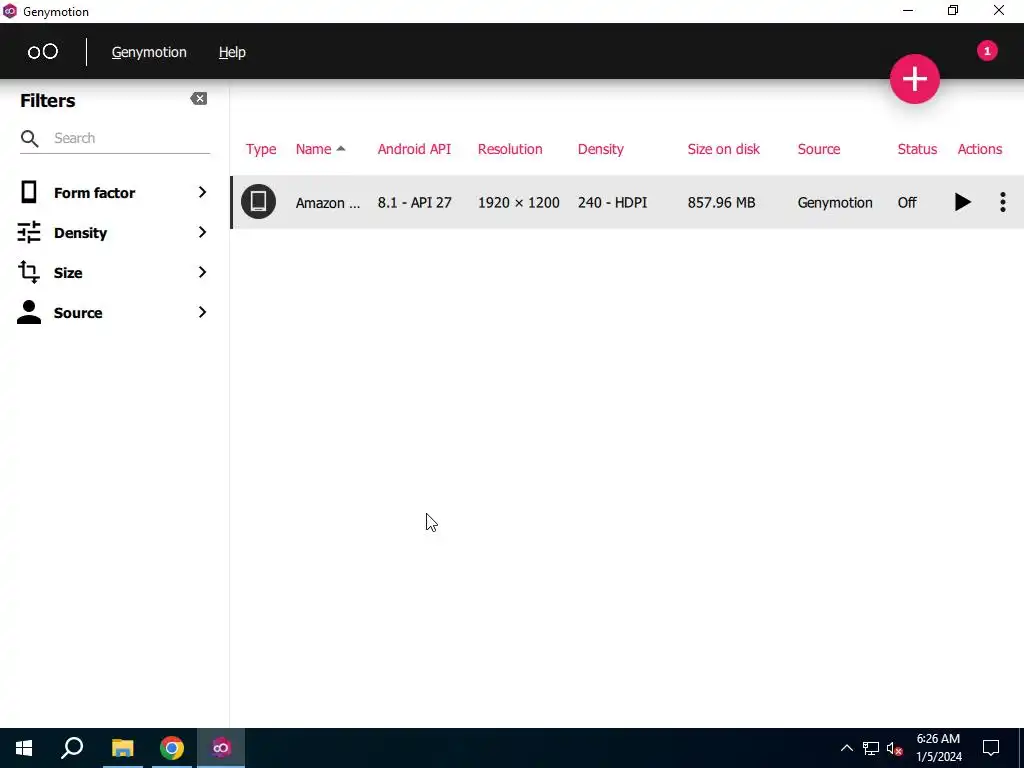
Task: Click the Size crop icon
Action: (29, 272)
